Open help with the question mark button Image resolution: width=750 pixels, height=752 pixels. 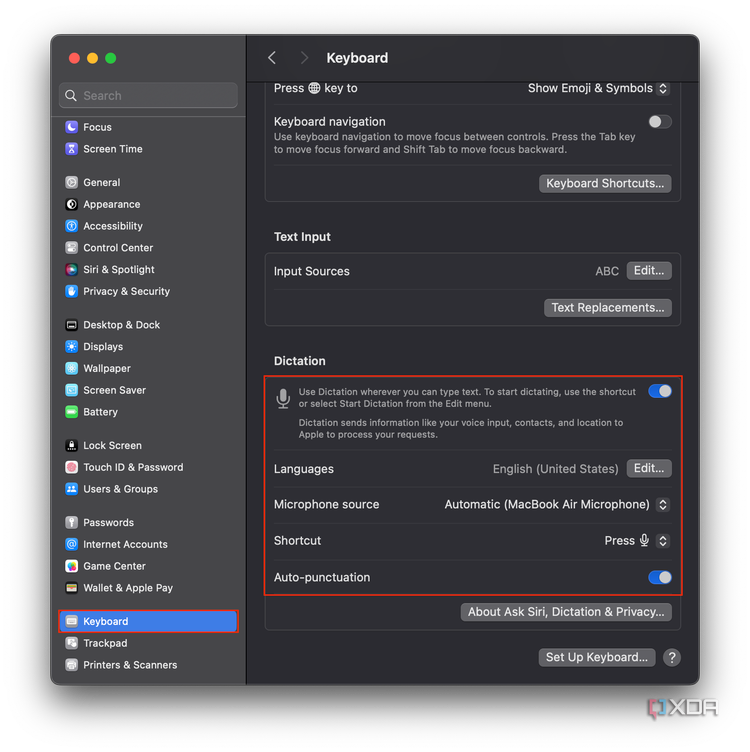pyautogui.click(x=672, y=658)
